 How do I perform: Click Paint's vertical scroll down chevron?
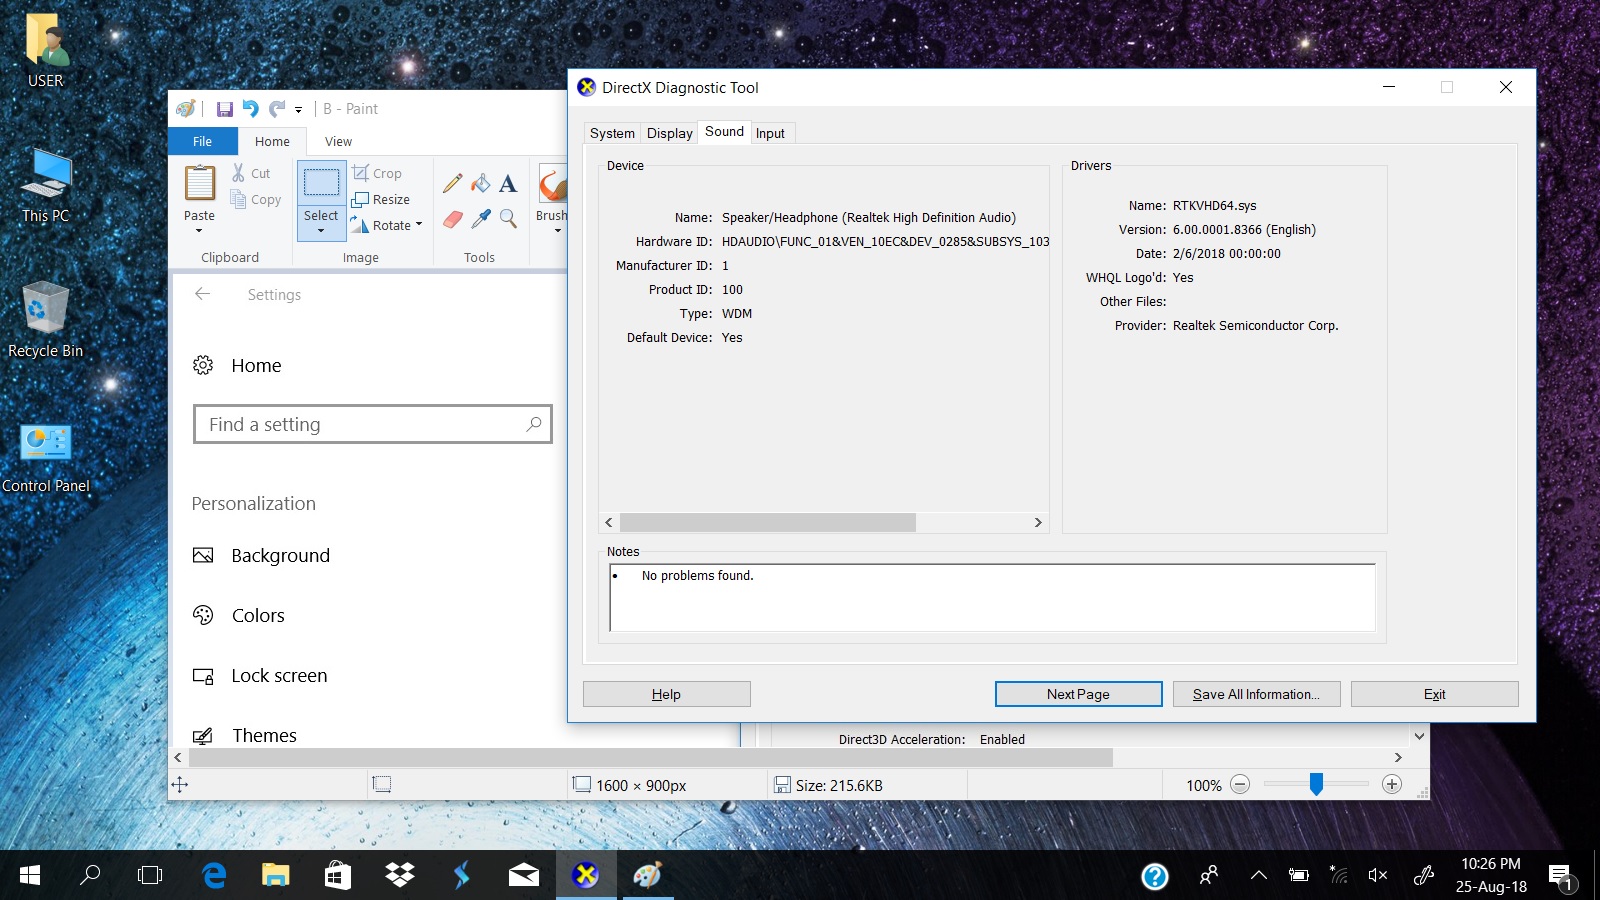click(x=1419, y=736)
